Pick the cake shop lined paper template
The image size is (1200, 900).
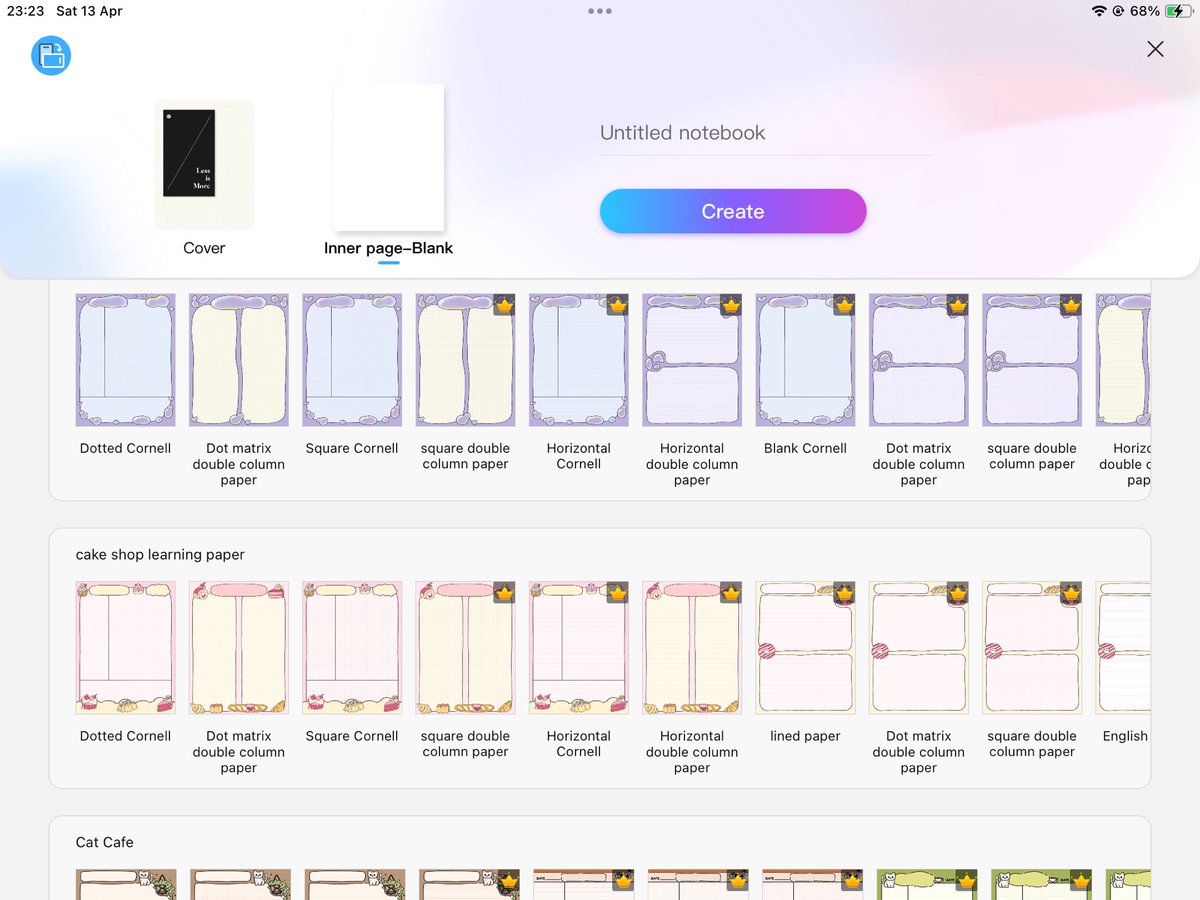806,648
